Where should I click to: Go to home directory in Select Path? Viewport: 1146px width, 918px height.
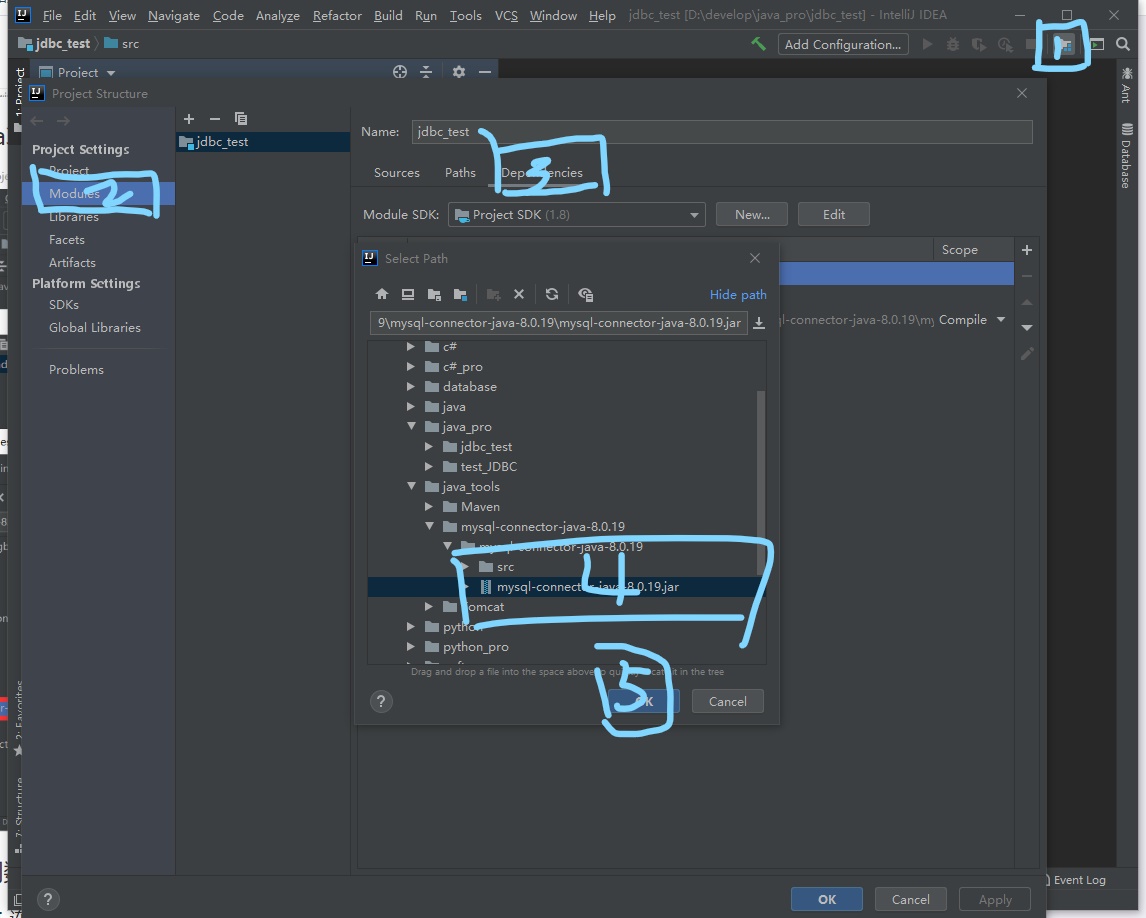382,294
